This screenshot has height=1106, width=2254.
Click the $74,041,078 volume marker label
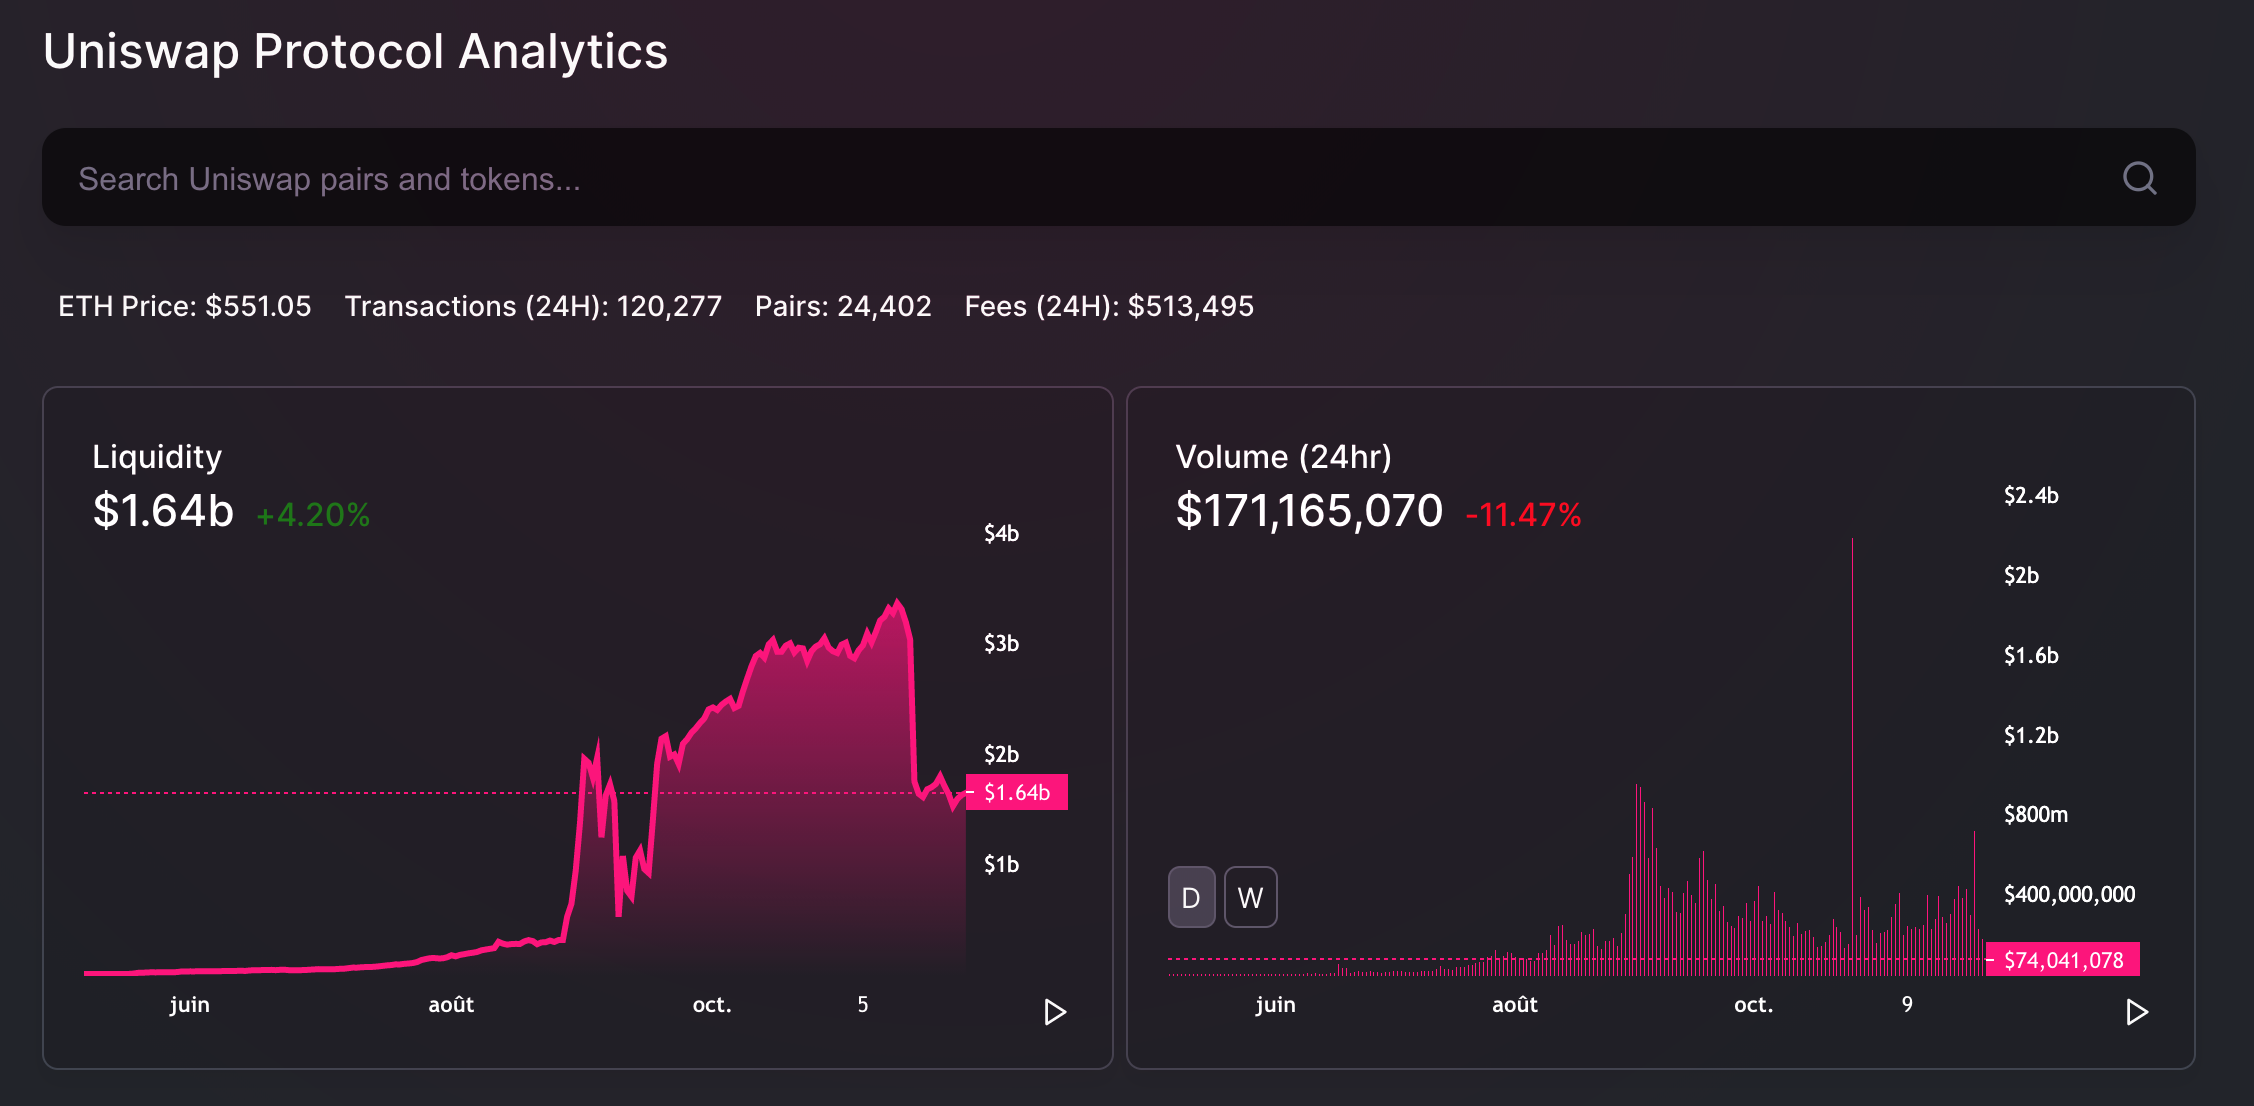pyautogui.click(x=2062, y=960)
